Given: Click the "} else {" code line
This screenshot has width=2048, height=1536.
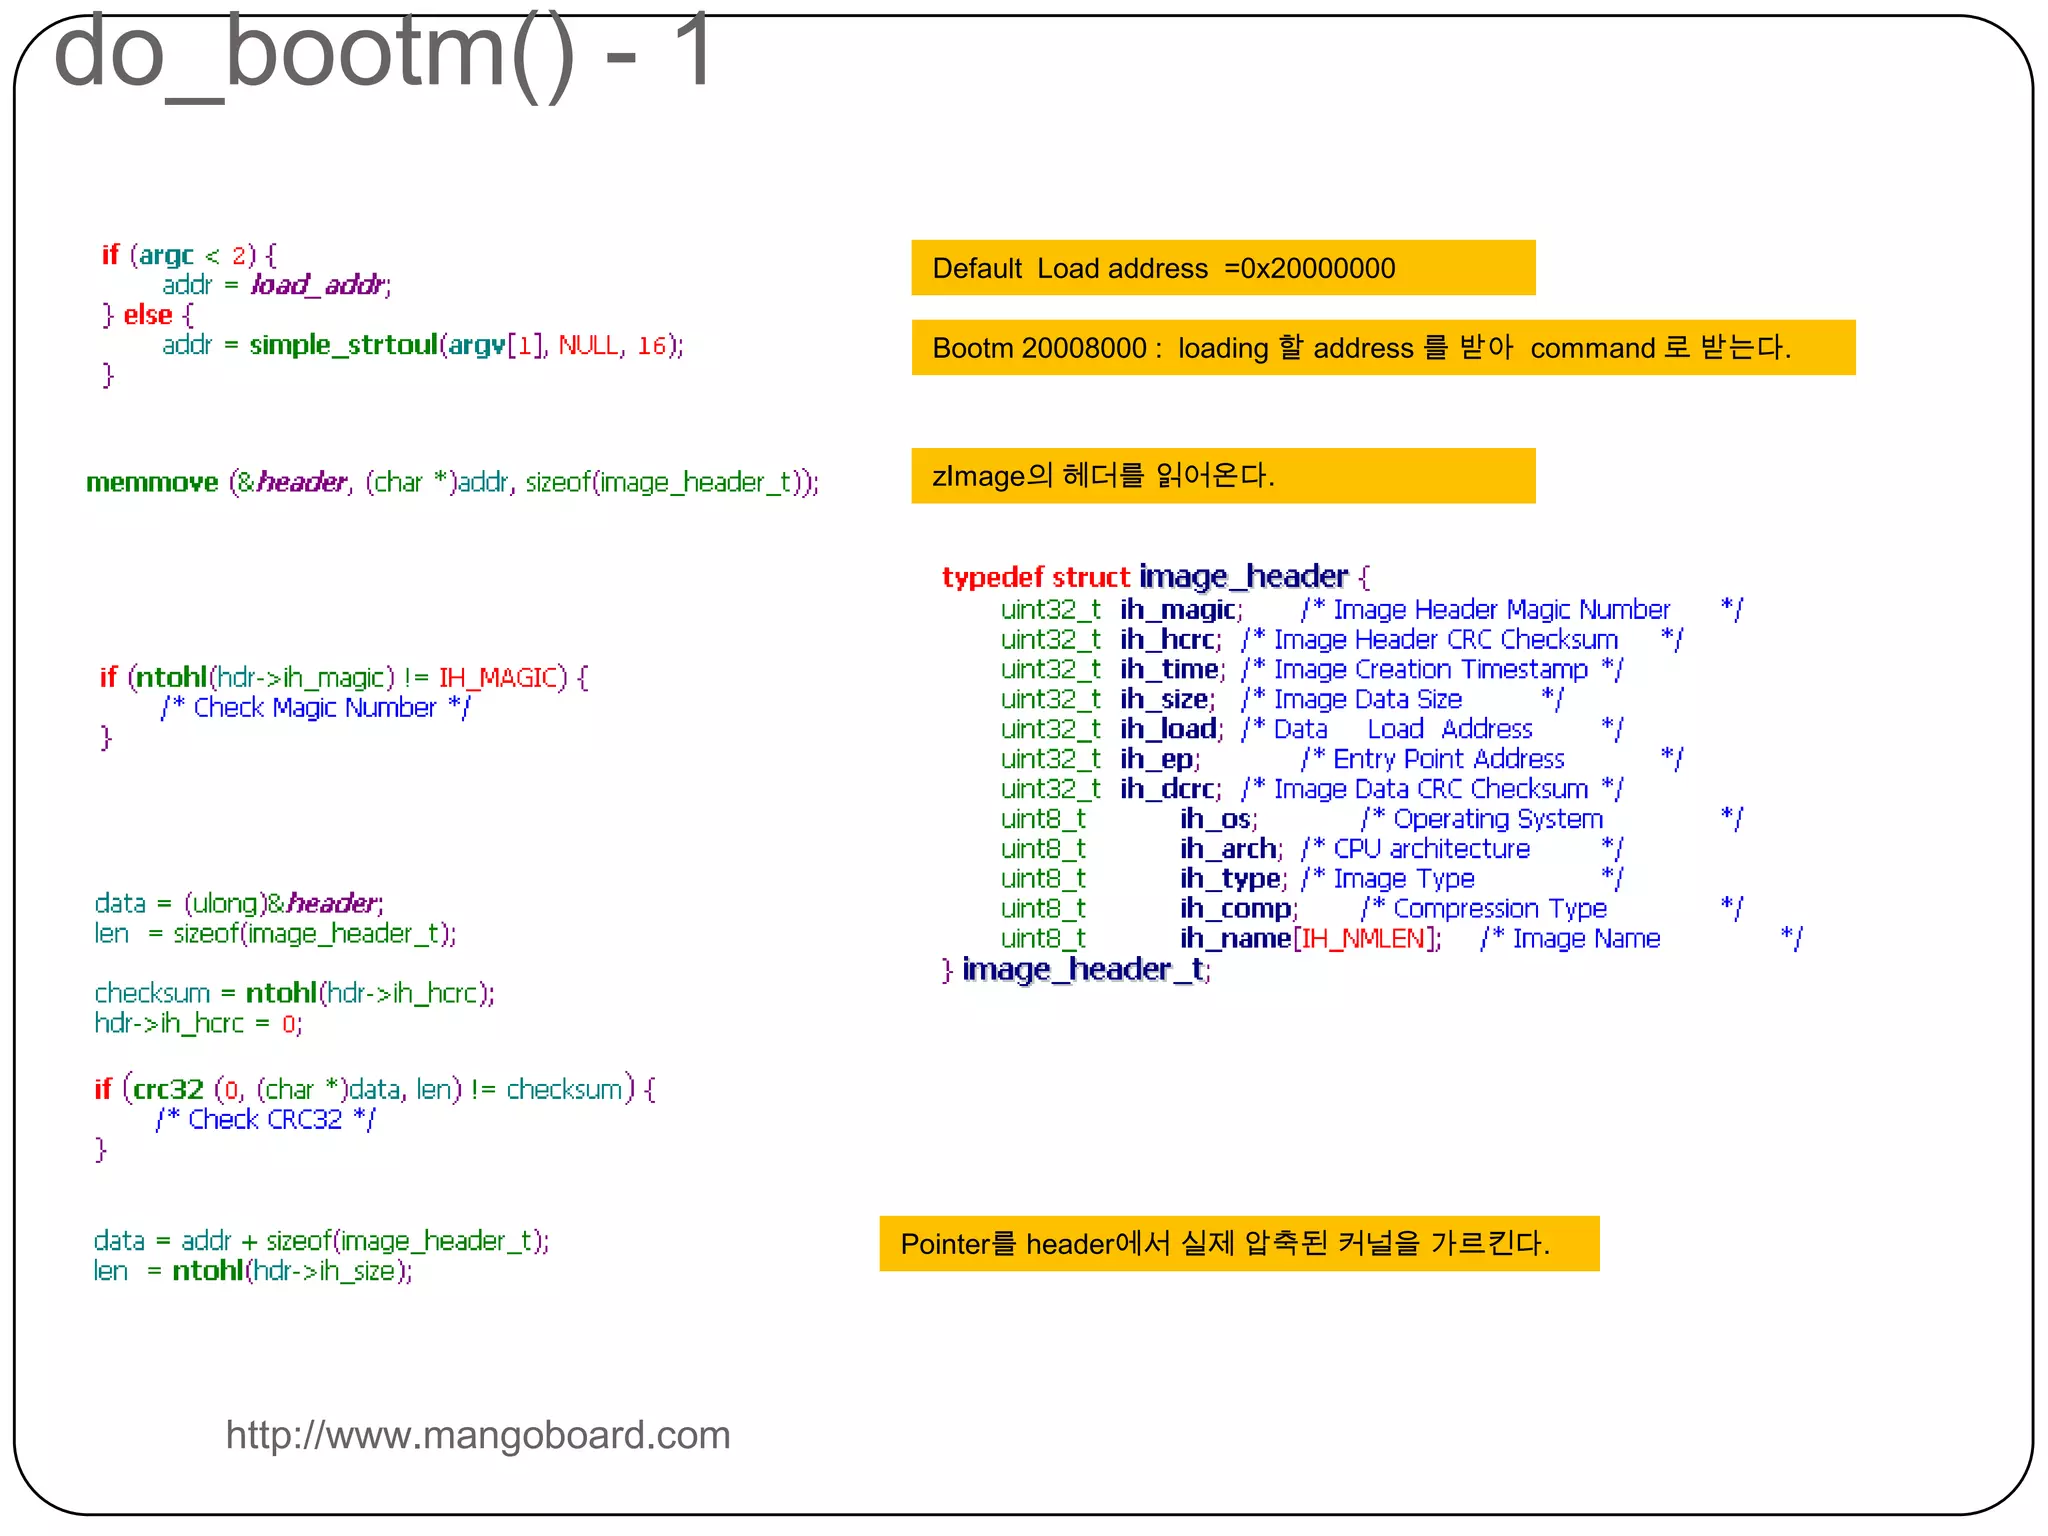Looking at the screenshot, I should (x=147, y=315).
